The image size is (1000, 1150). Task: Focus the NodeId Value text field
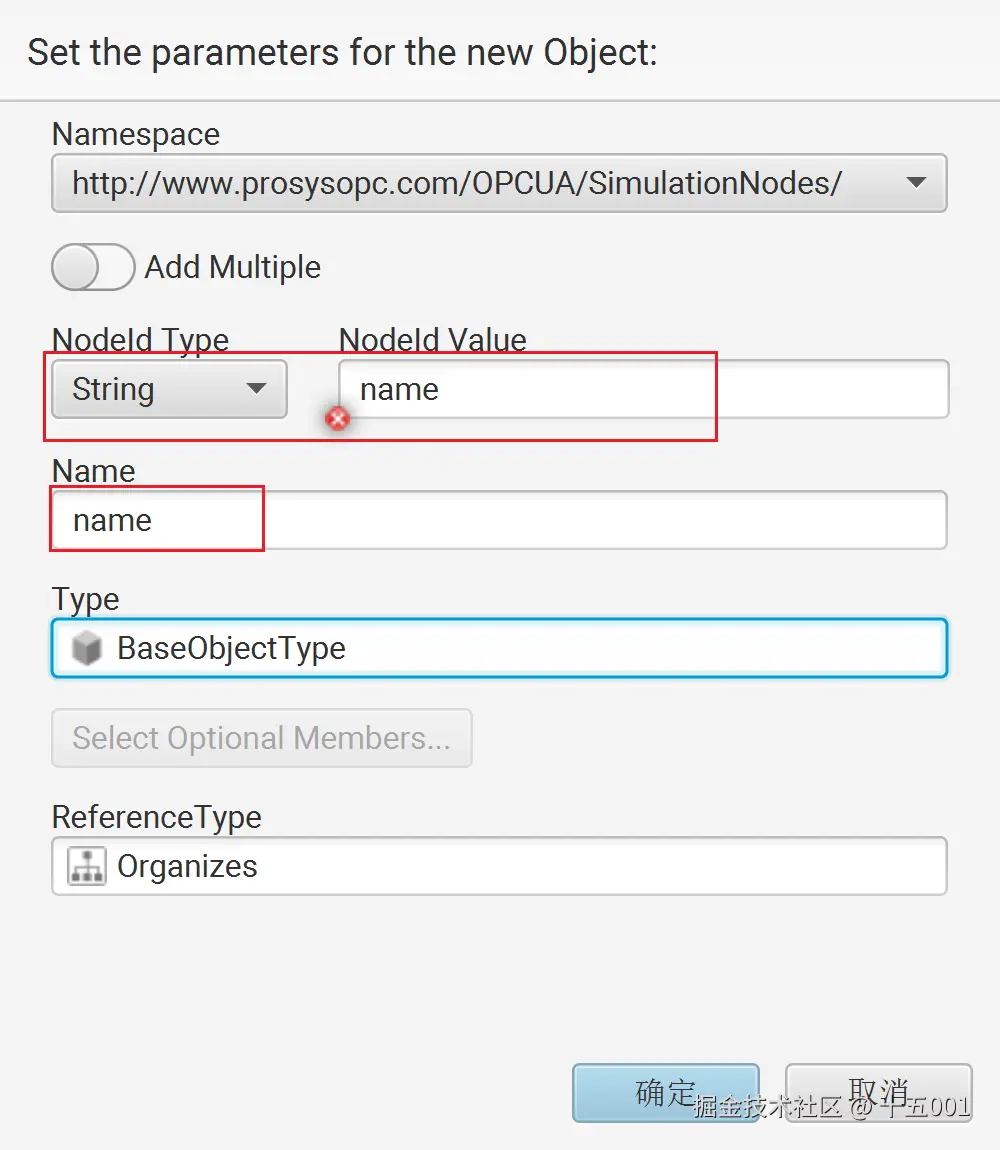pyautogui.click(x=643, y=389)
